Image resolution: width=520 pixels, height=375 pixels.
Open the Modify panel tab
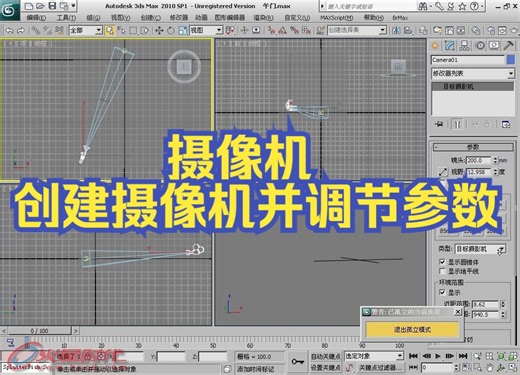pyautogui.click(x=450, y=46)
